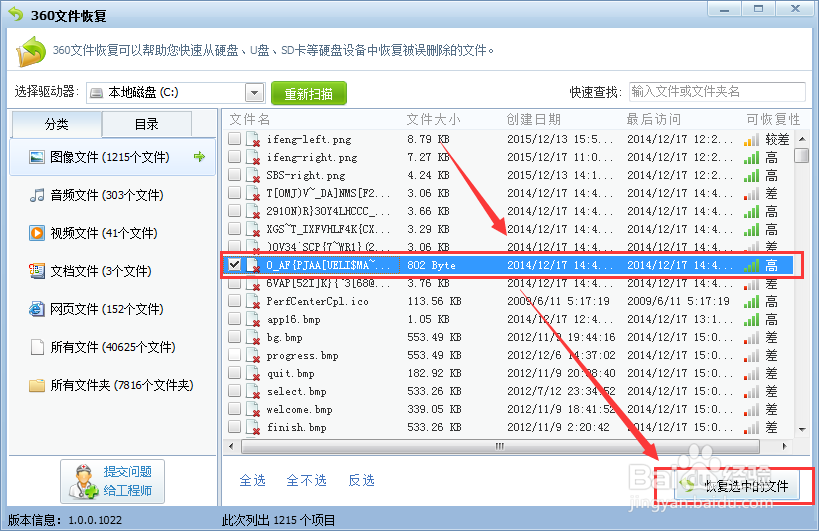Click the horizontal scrollbar thumb
The width and height of the screenshot is (819, 531).
[x=500, y=446]
